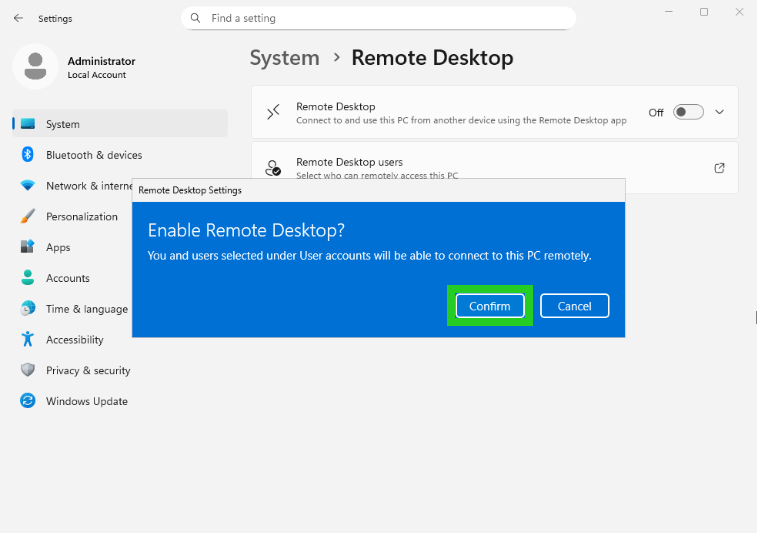Open Bluetooth & devices settings
The height and width of the screenshot is (533, 757).
(120, 154)
